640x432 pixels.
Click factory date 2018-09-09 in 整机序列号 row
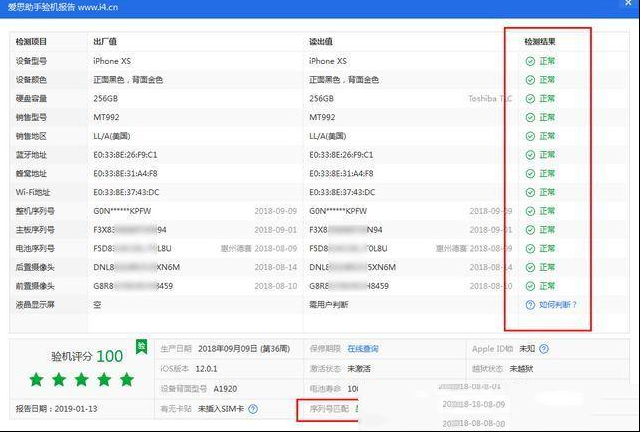click(276, 211)
